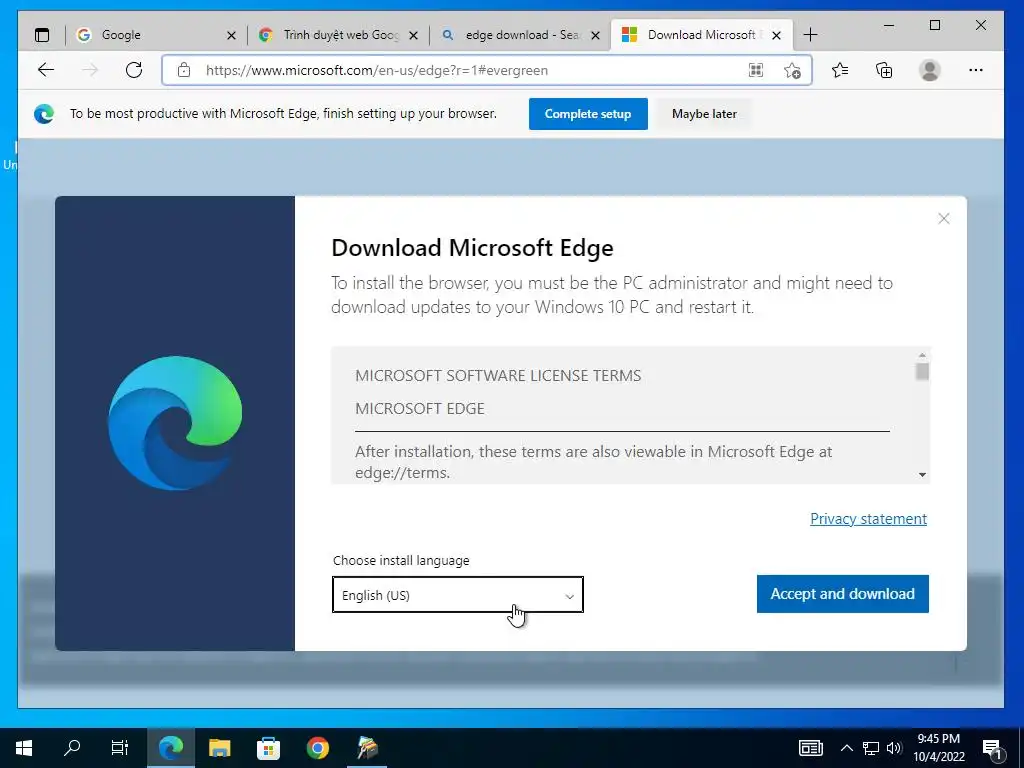This screenshot has width=1024, height=768.
Task: Click Microsoft Edge taskbar icon
Action: pyautogui.click(x=170, y=748)
